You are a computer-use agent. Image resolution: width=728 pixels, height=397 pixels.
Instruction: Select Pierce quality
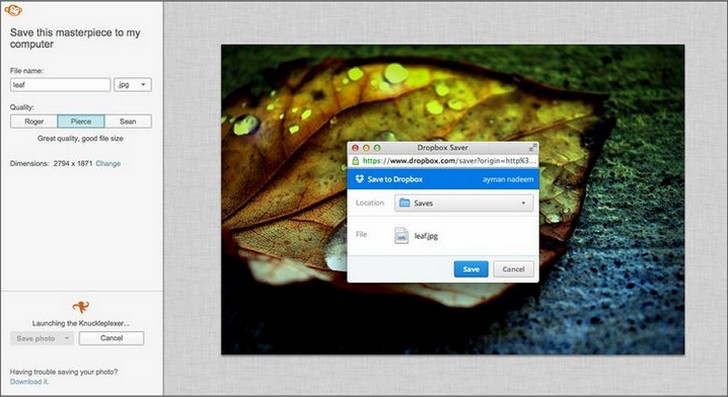81,121
